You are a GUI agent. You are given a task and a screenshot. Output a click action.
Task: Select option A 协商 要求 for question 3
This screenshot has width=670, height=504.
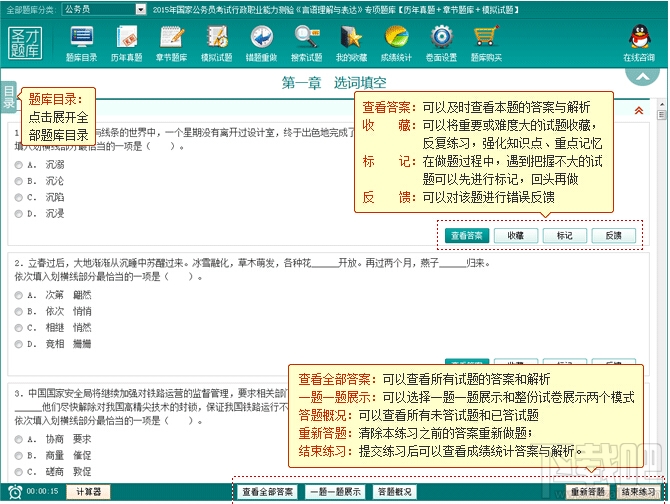[x=18, y=439]
